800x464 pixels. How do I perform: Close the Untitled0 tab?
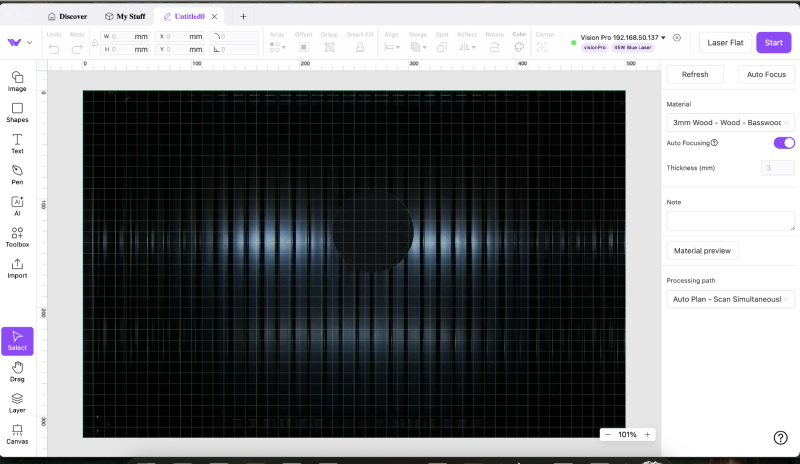tap(214, 16)
